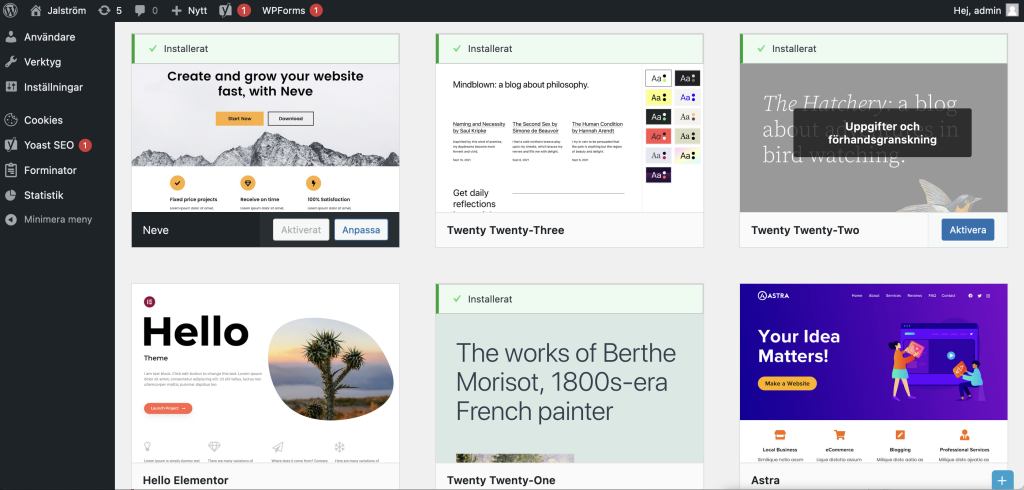Open the Yoast icon in the admin bar

[226, 10]
